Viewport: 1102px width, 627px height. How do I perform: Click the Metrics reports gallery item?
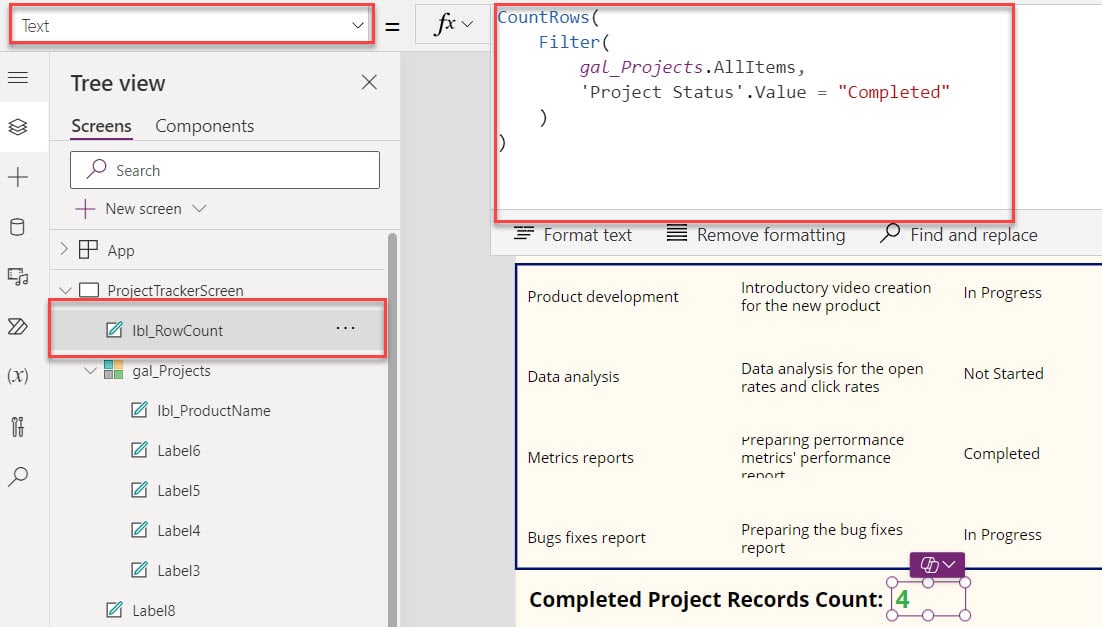click(581, 458)
